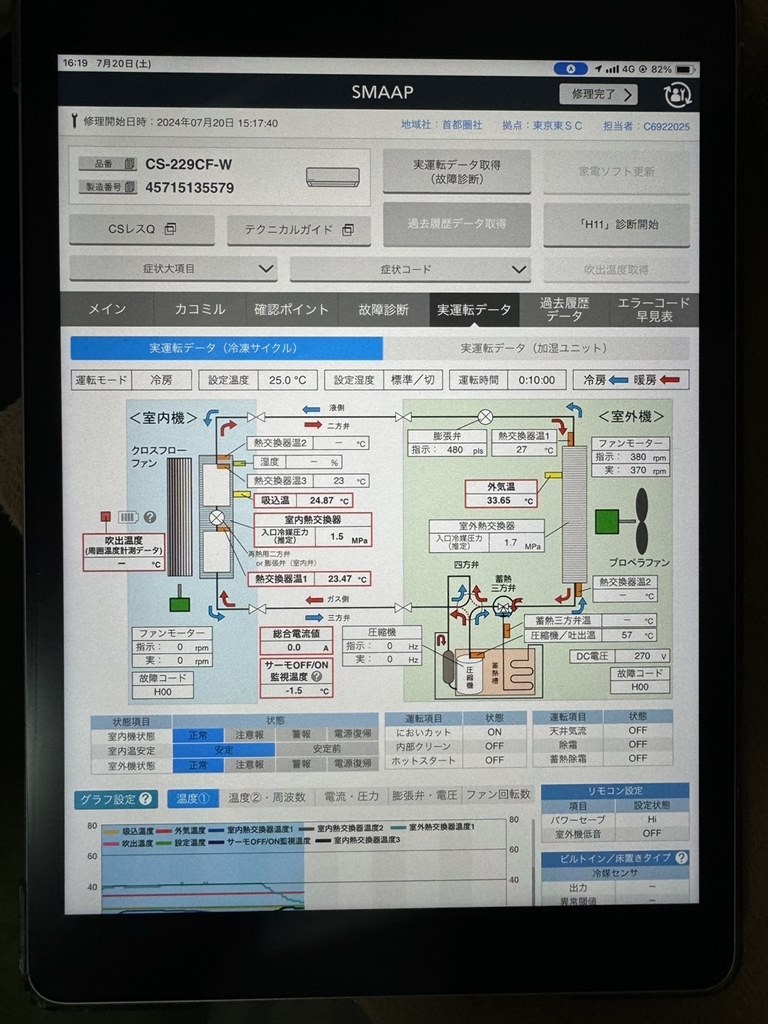Tap the グラフ設定 button

116,799
